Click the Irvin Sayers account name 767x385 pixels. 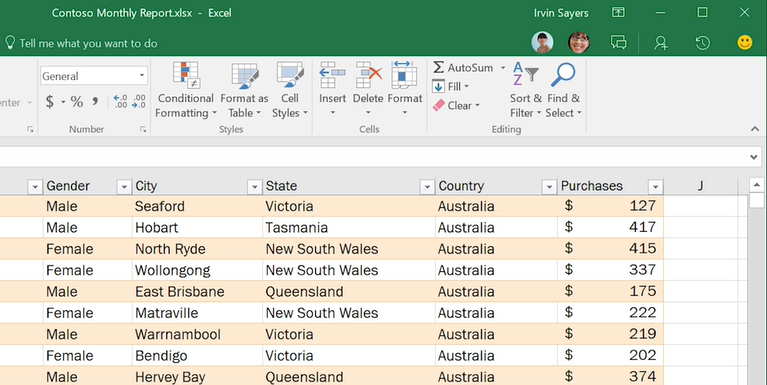point(561,13)
